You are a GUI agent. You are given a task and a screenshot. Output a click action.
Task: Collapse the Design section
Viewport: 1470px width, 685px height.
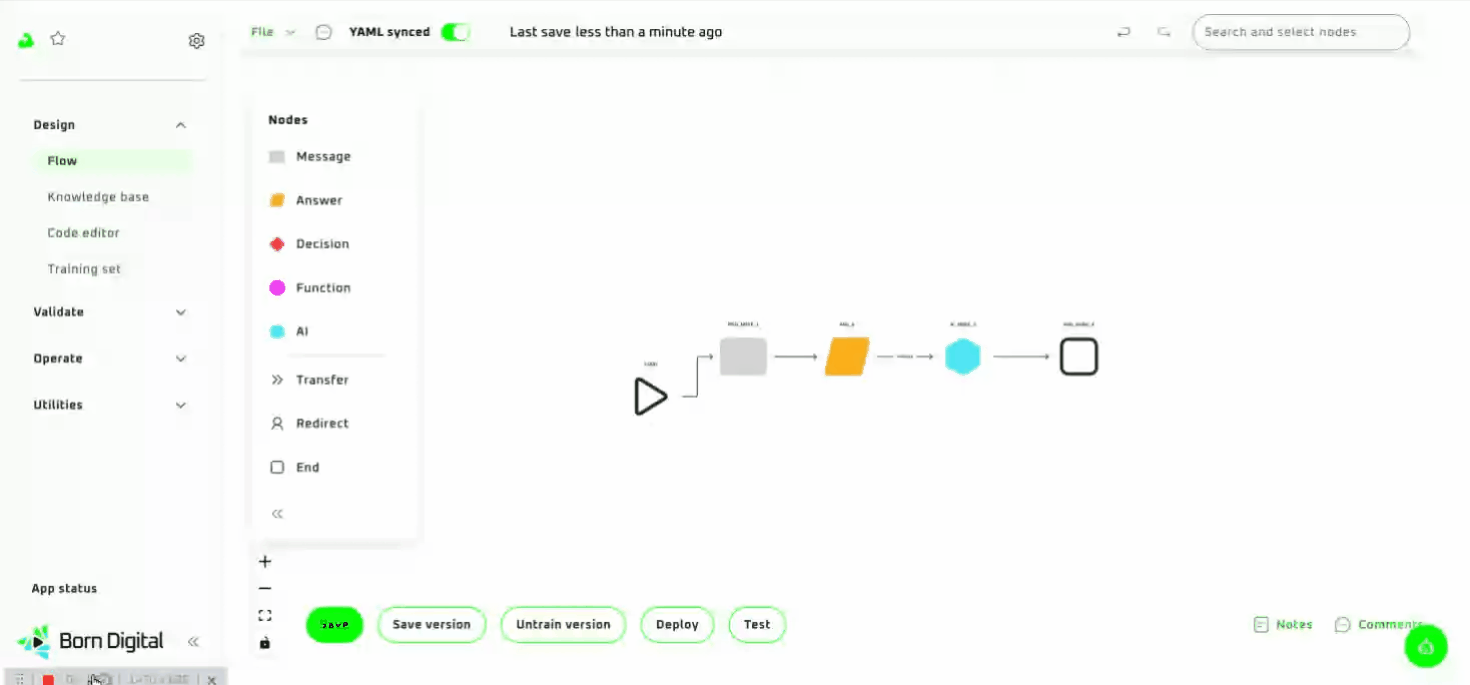(181, 125)
